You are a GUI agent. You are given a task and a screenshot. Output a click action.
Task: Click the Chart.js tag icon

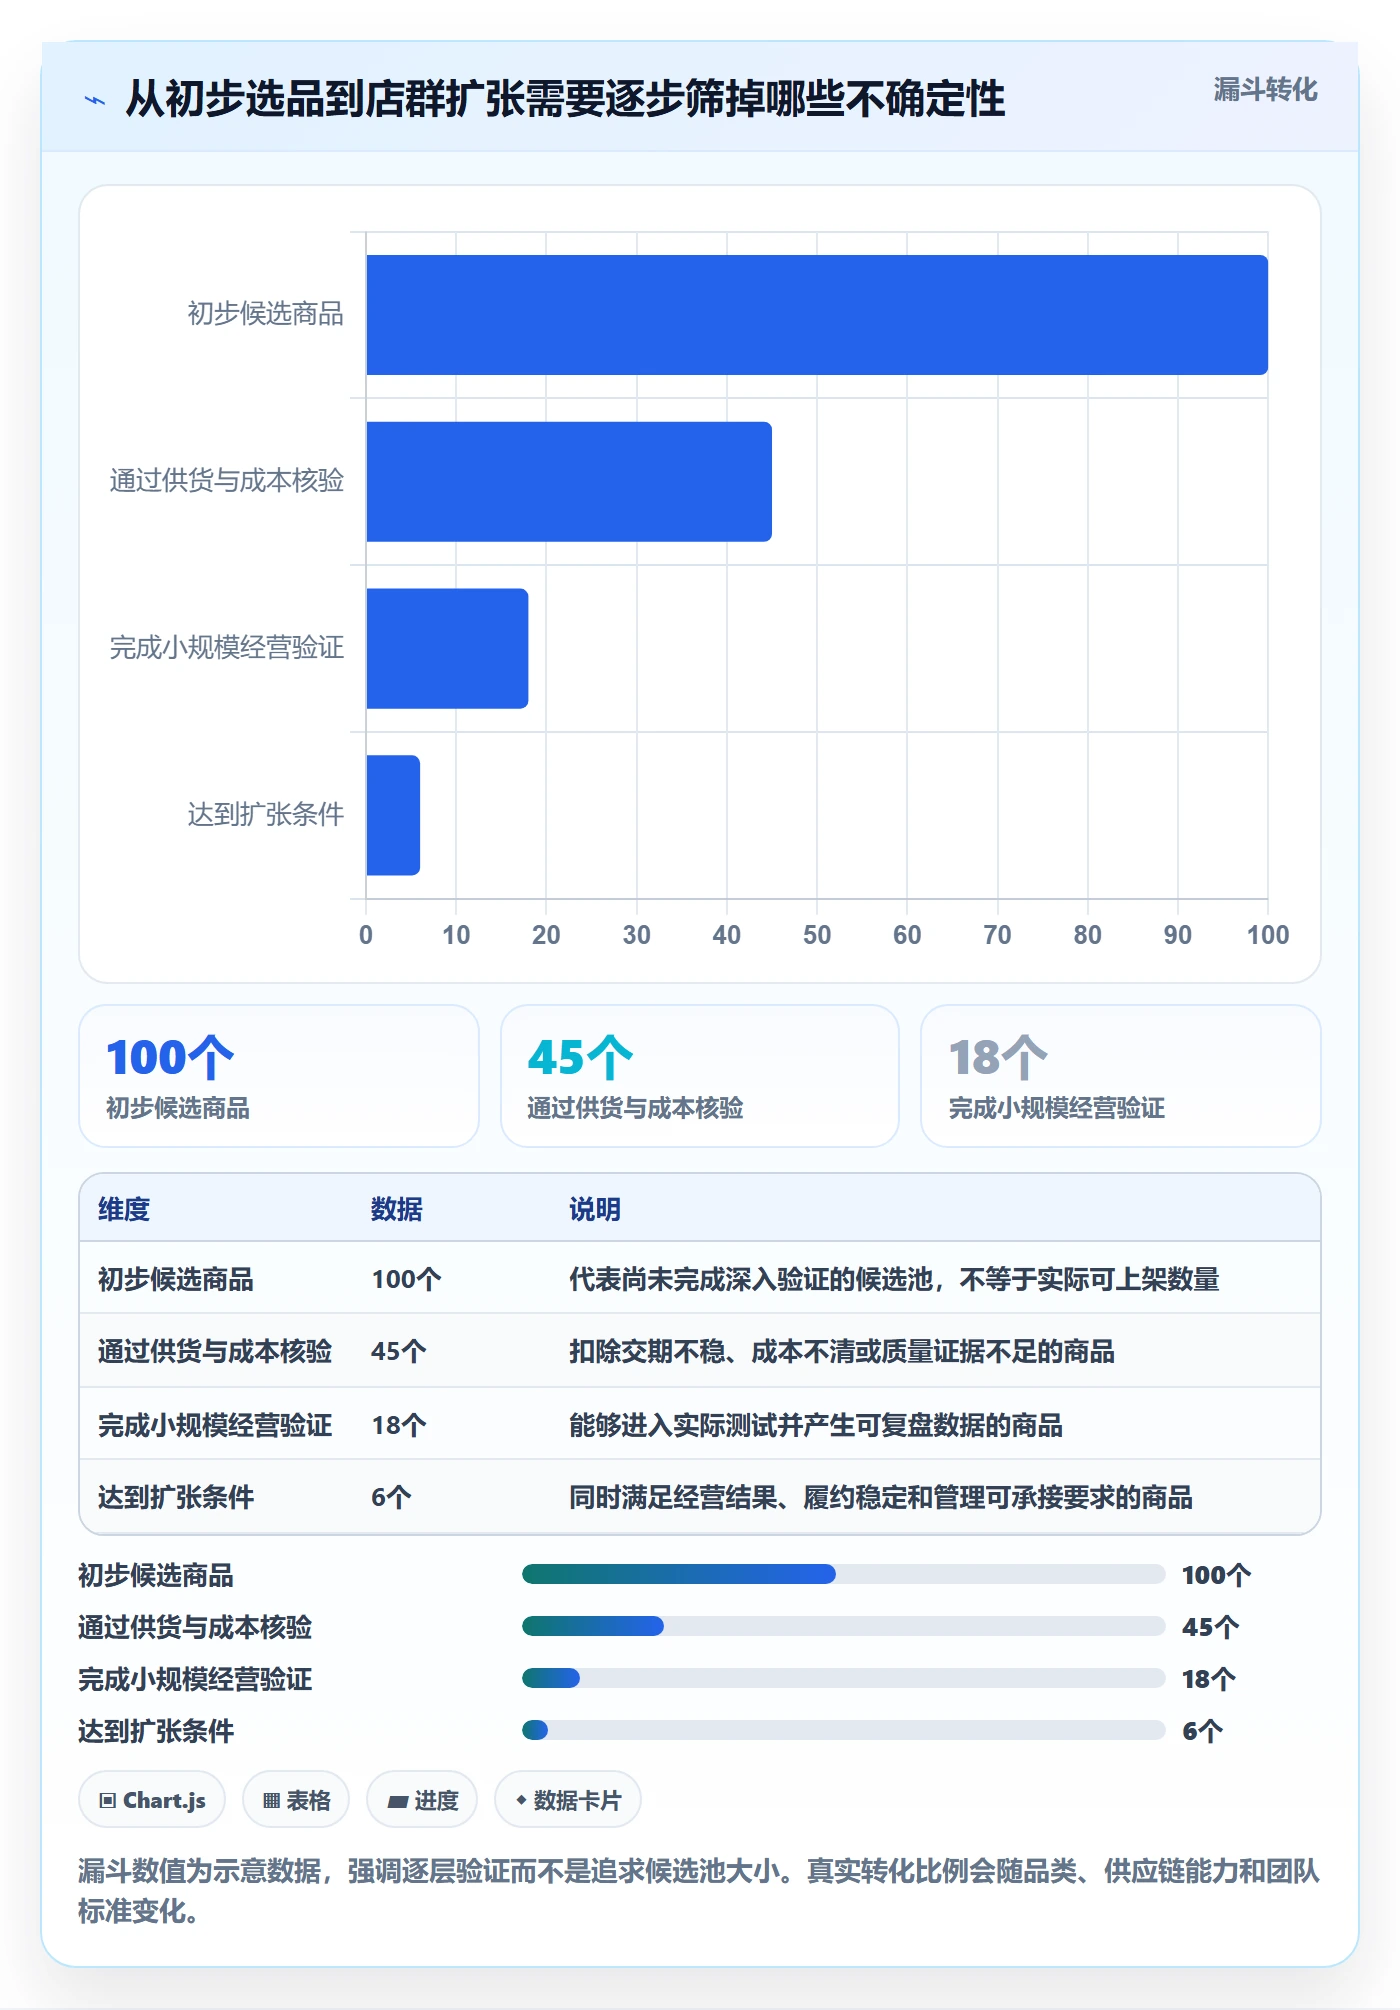(x=108, y=1801)
